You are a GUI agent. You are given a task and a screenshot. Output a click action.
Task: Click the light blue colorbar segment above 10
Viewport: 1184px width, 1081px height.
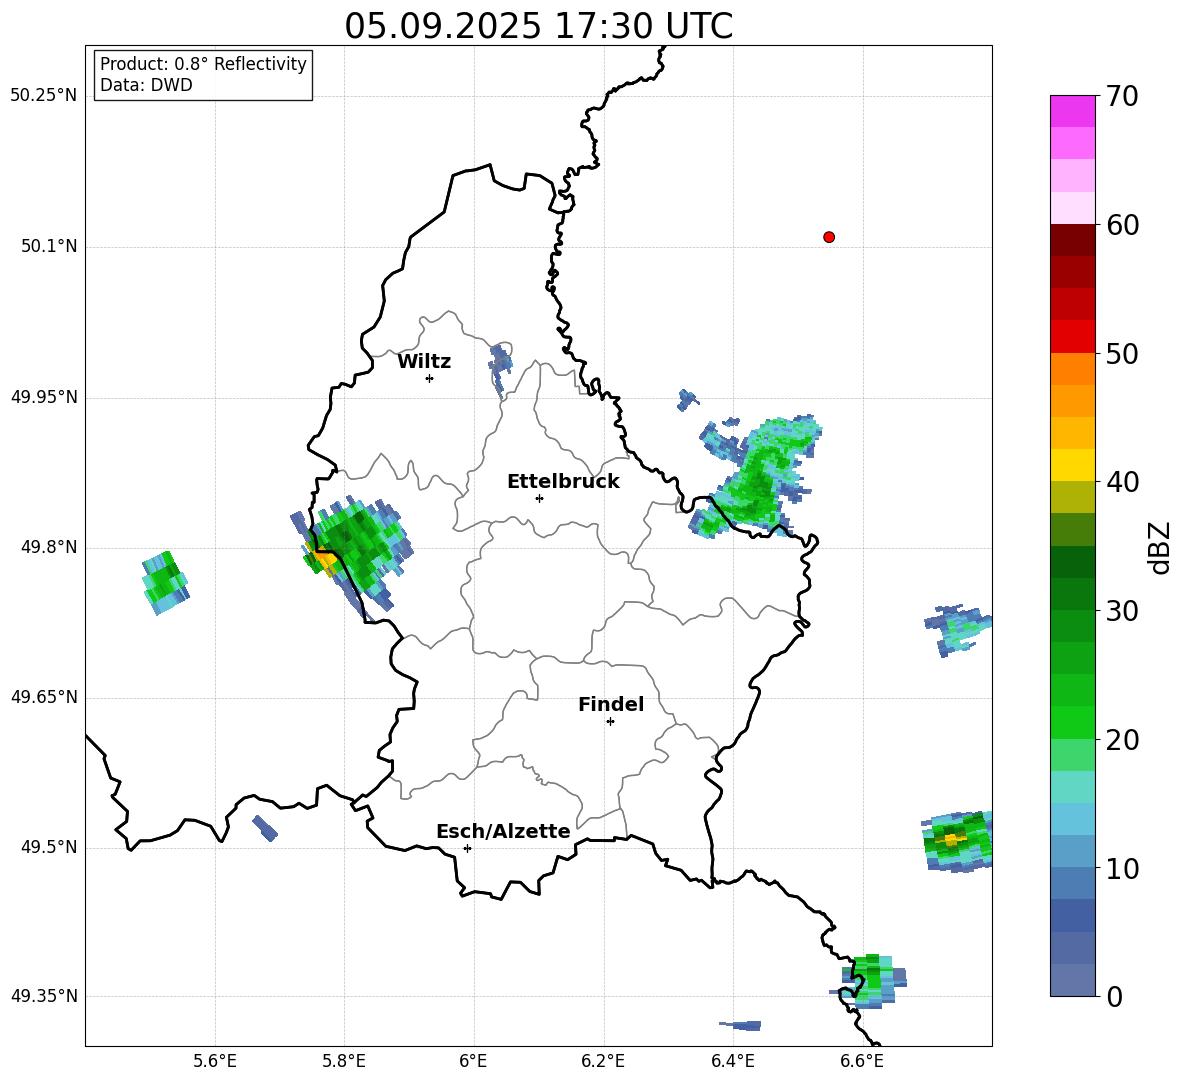1072,851
